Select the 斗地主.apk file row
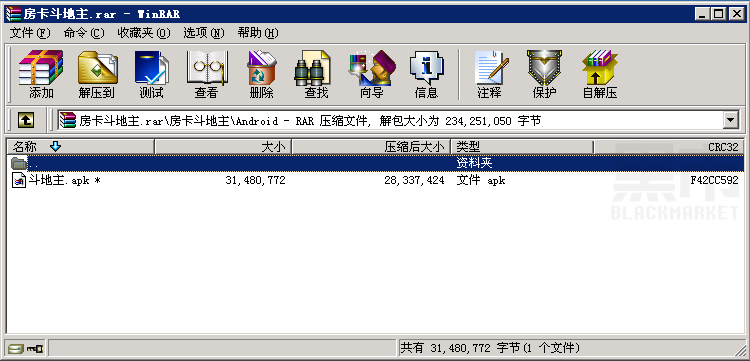This screenshot has width=750, height=361. click(375, 180)
